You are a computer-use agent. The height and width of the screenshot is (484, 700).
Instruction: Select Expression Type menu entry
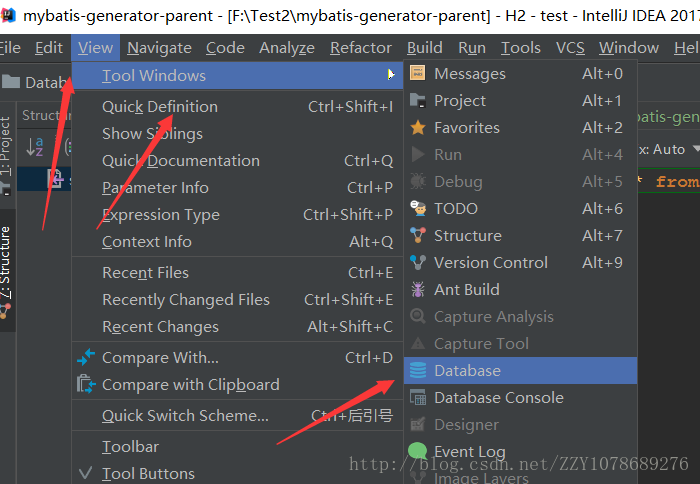(x=237, y=215)
